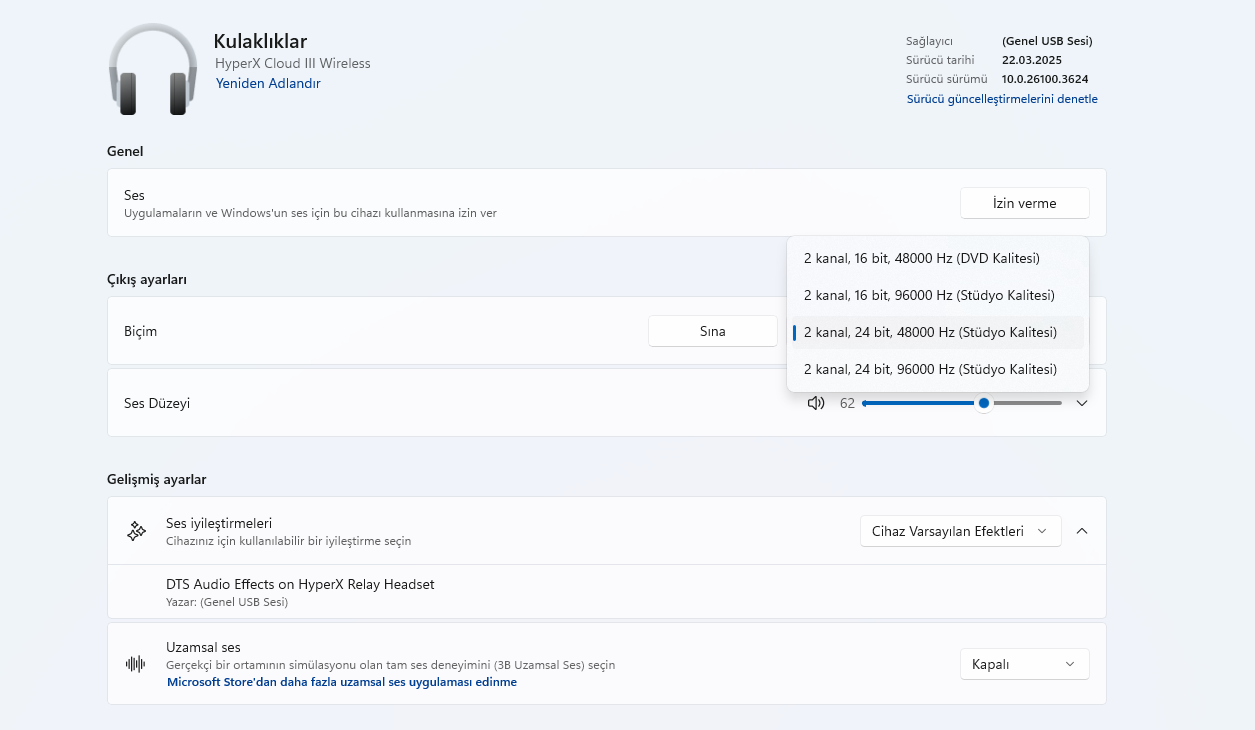Select 2 kanal, 16 bit, 48000 Hz format
The height and width of the screenshot is (730, 1255).
[937, 258]
